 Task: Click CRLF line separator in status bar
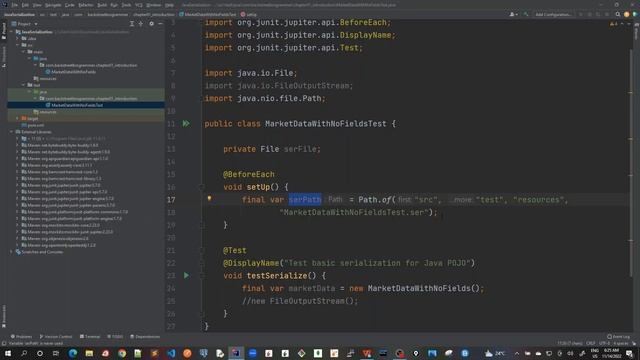[x=590, y=343]
